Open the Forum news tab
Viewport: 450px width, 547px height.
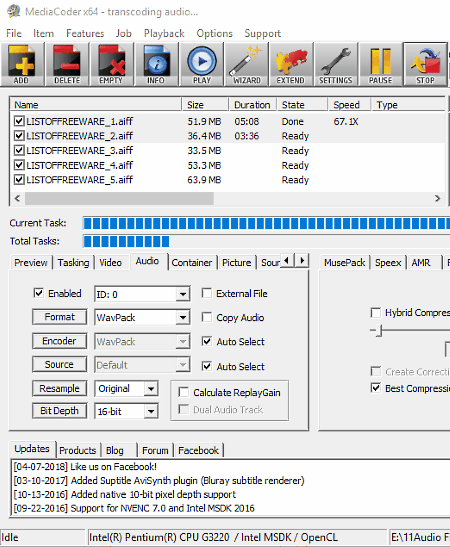[155, 450]
